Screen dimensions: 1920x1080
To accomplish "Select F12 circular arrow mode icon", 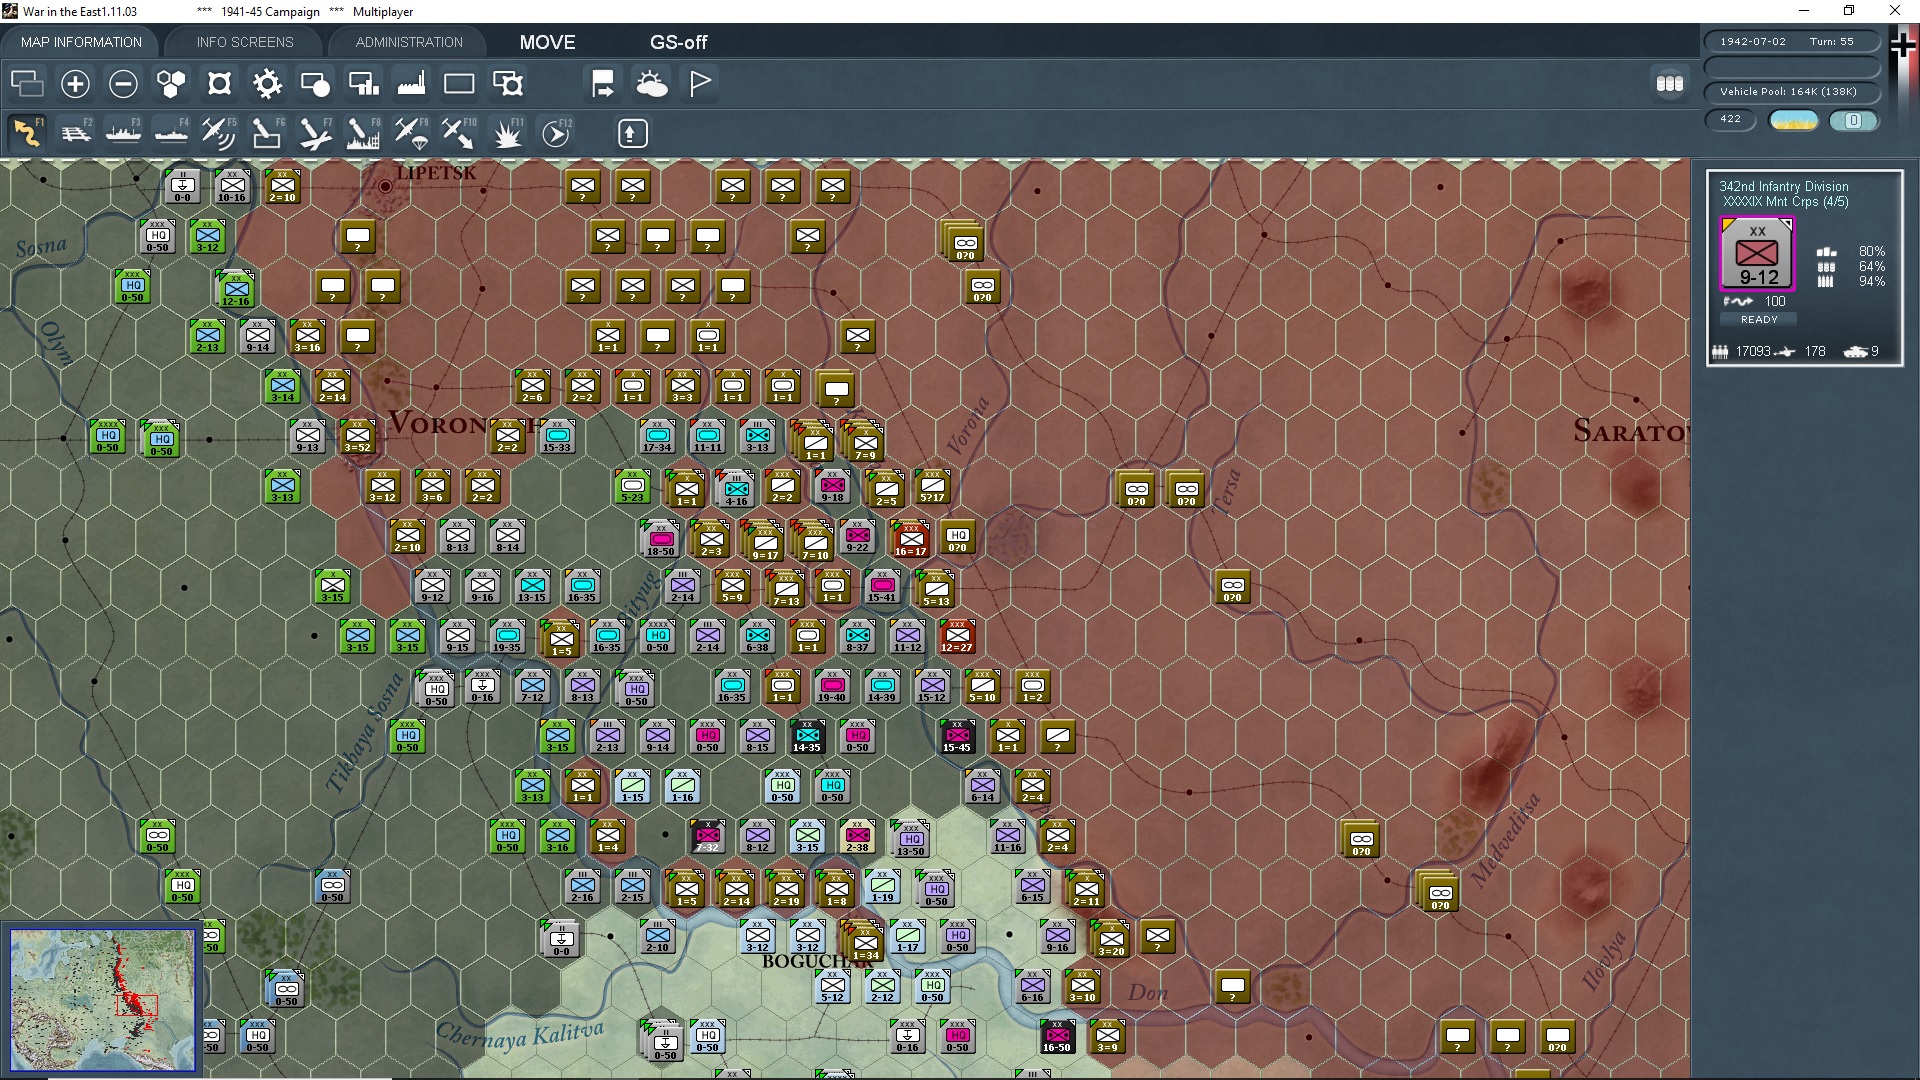I will tap(556, 133).
